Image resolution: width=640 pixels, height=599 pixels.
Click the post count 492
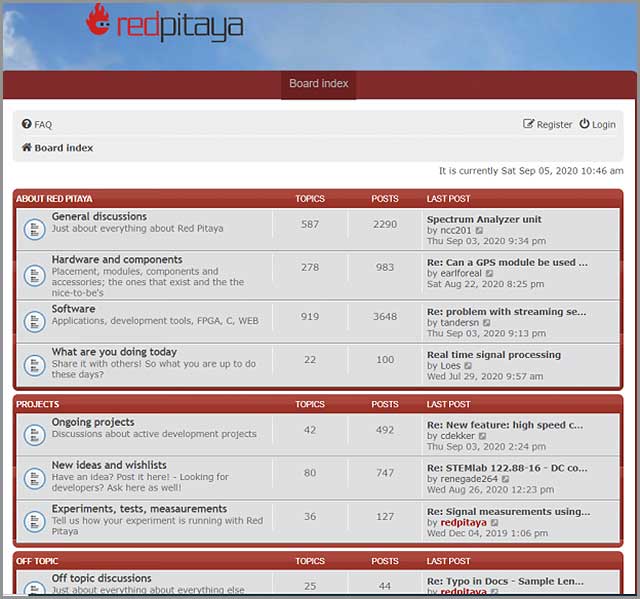pyautogui.click(x=385, y=430)
